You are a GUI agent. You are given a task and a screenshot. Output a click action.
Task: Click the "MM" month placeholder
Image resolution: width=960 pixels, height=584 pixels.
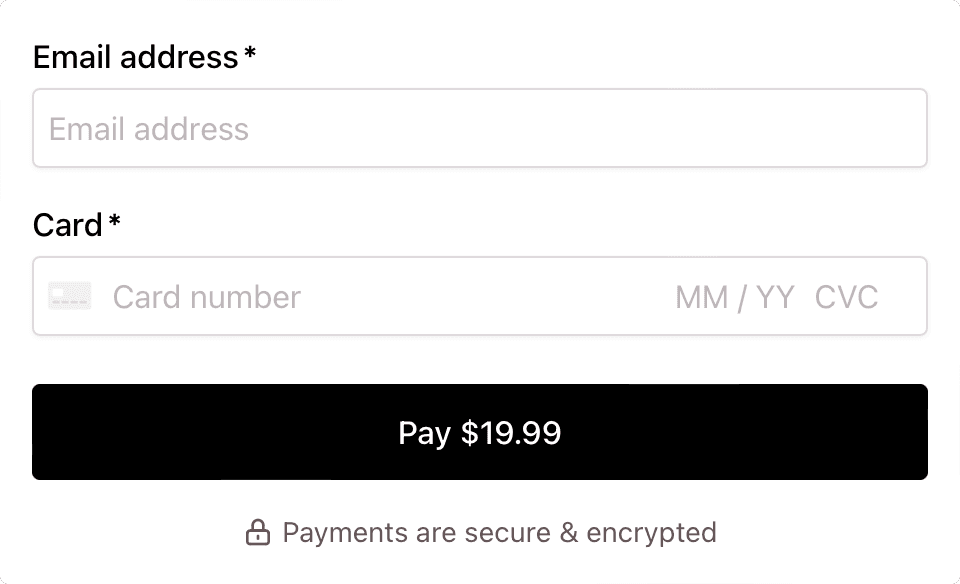[701, 297]
